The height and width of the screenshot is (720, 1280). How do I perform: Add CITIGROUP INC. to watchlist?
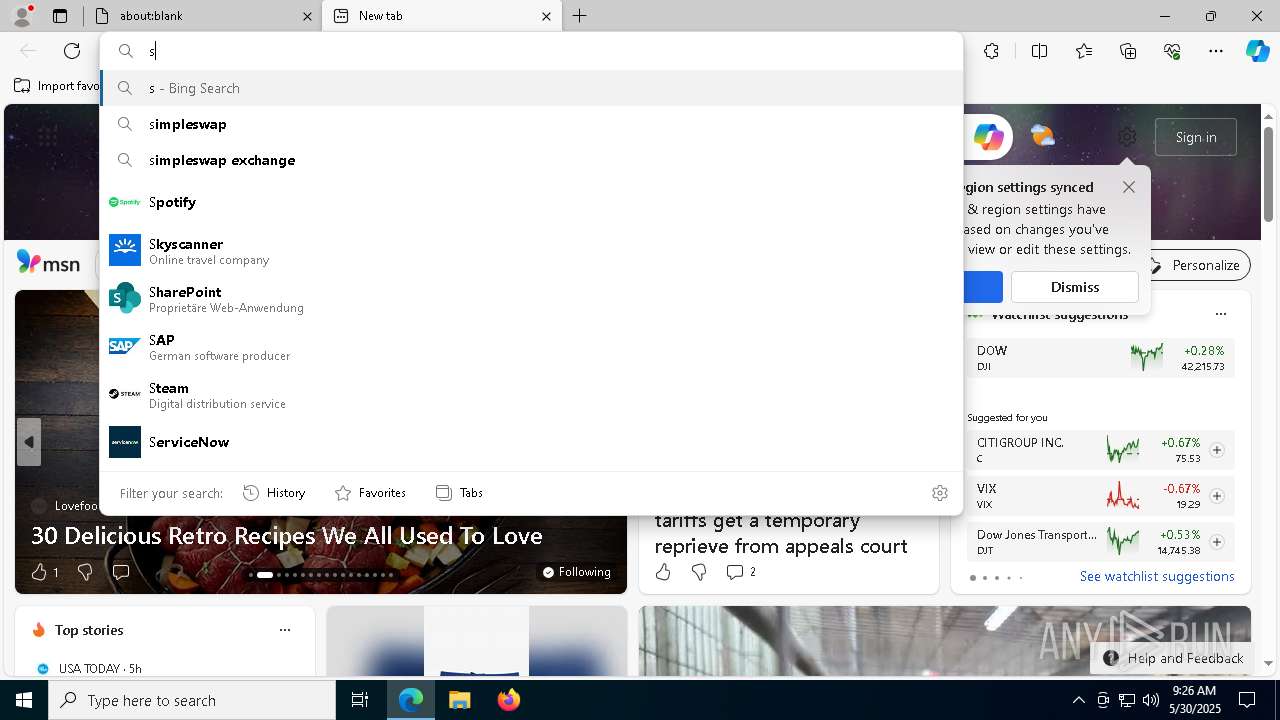pos(1217,450)
